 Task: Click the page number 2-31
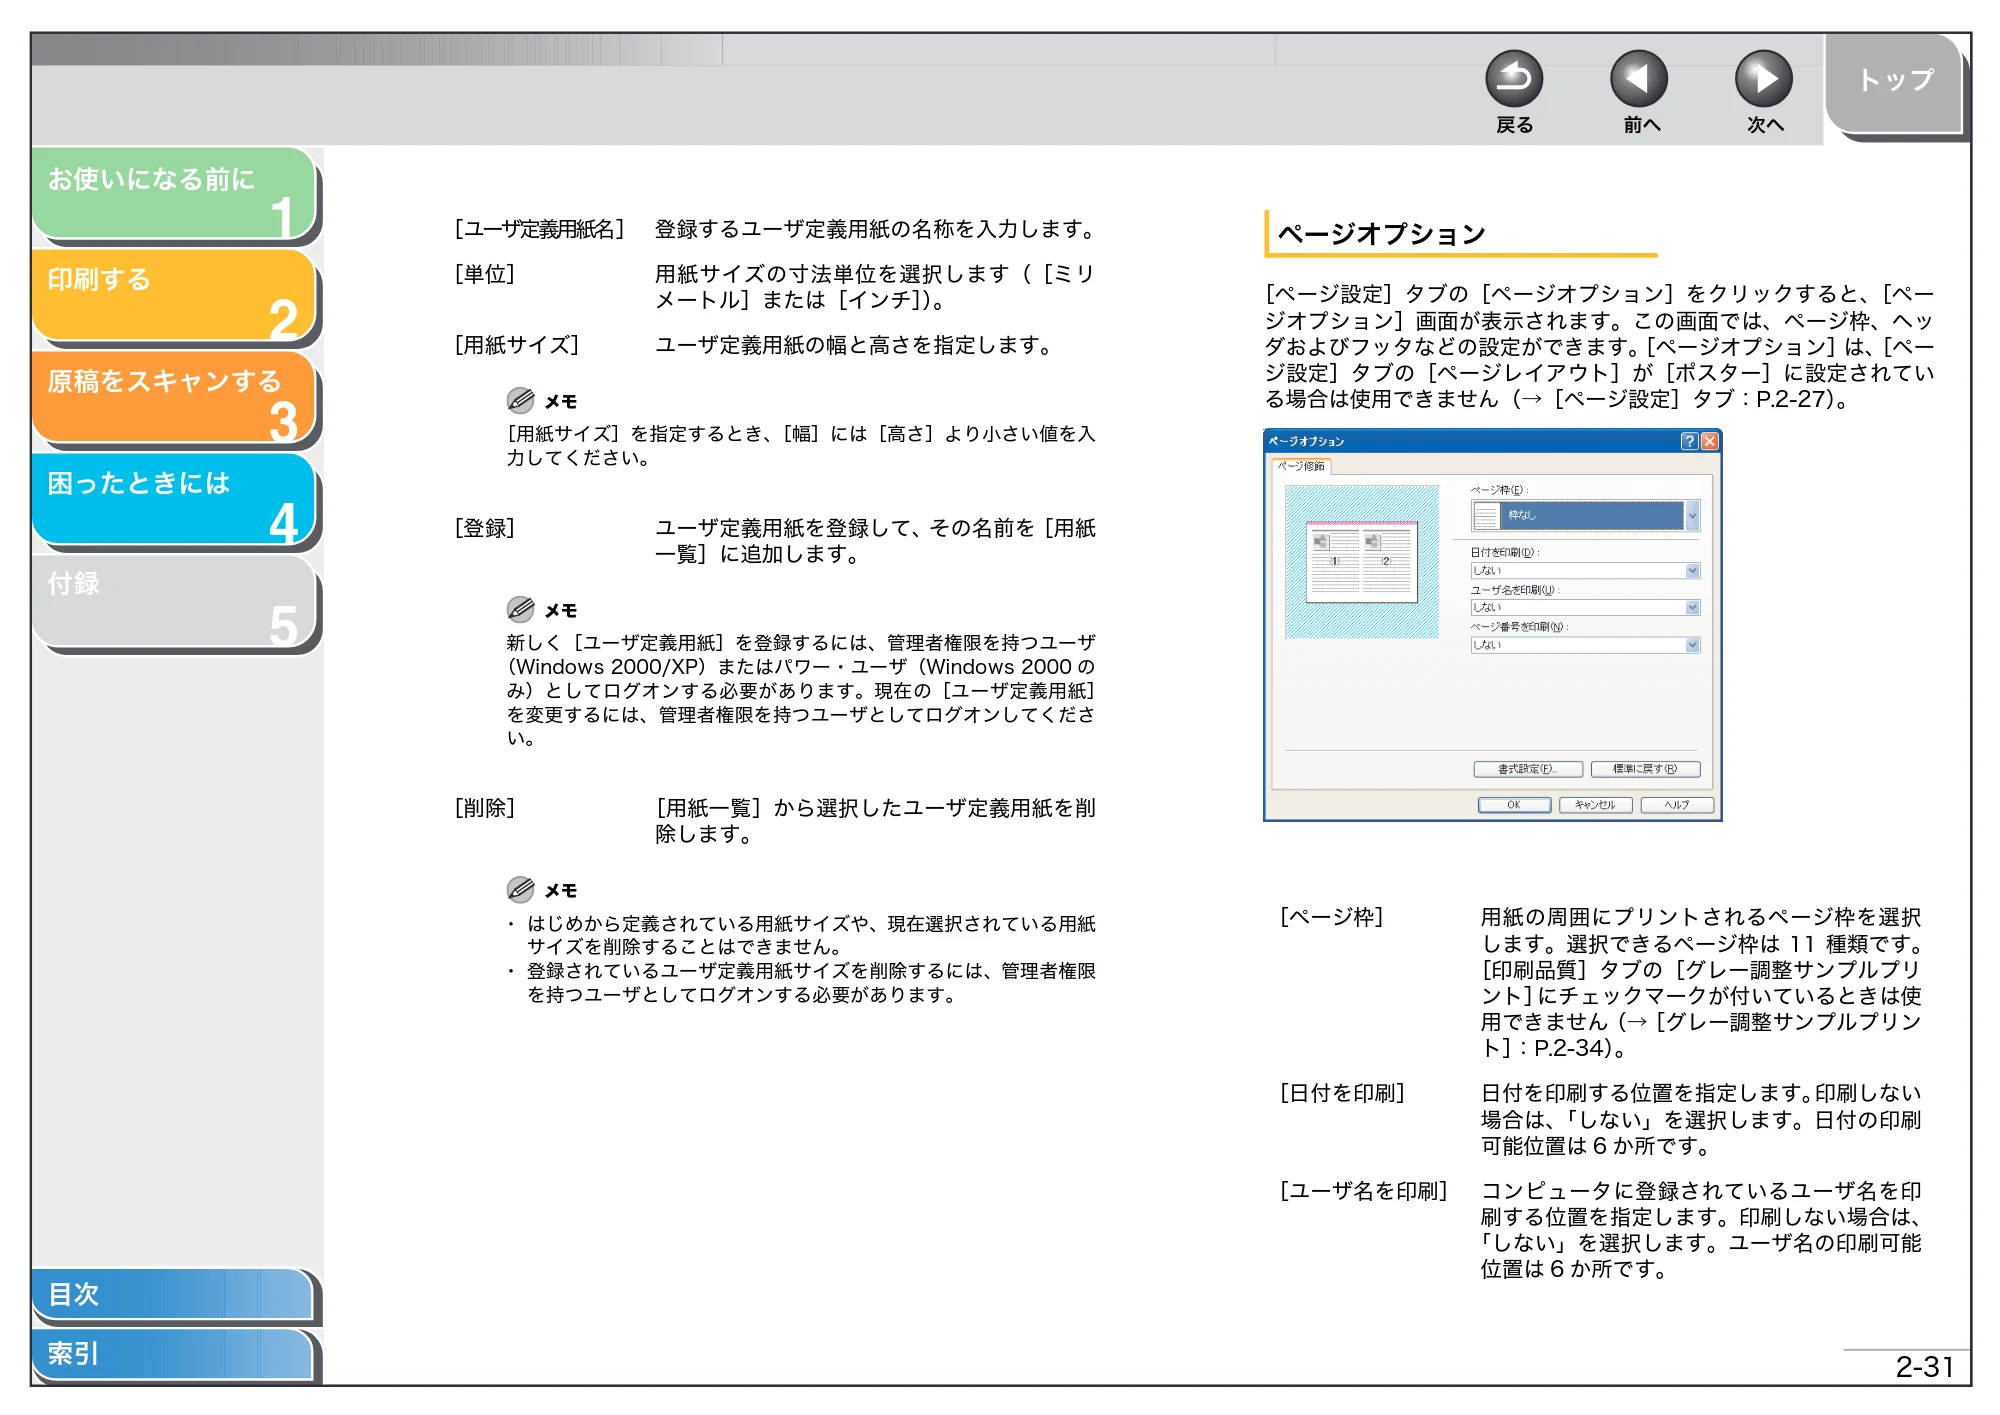pos(1924,1367)
